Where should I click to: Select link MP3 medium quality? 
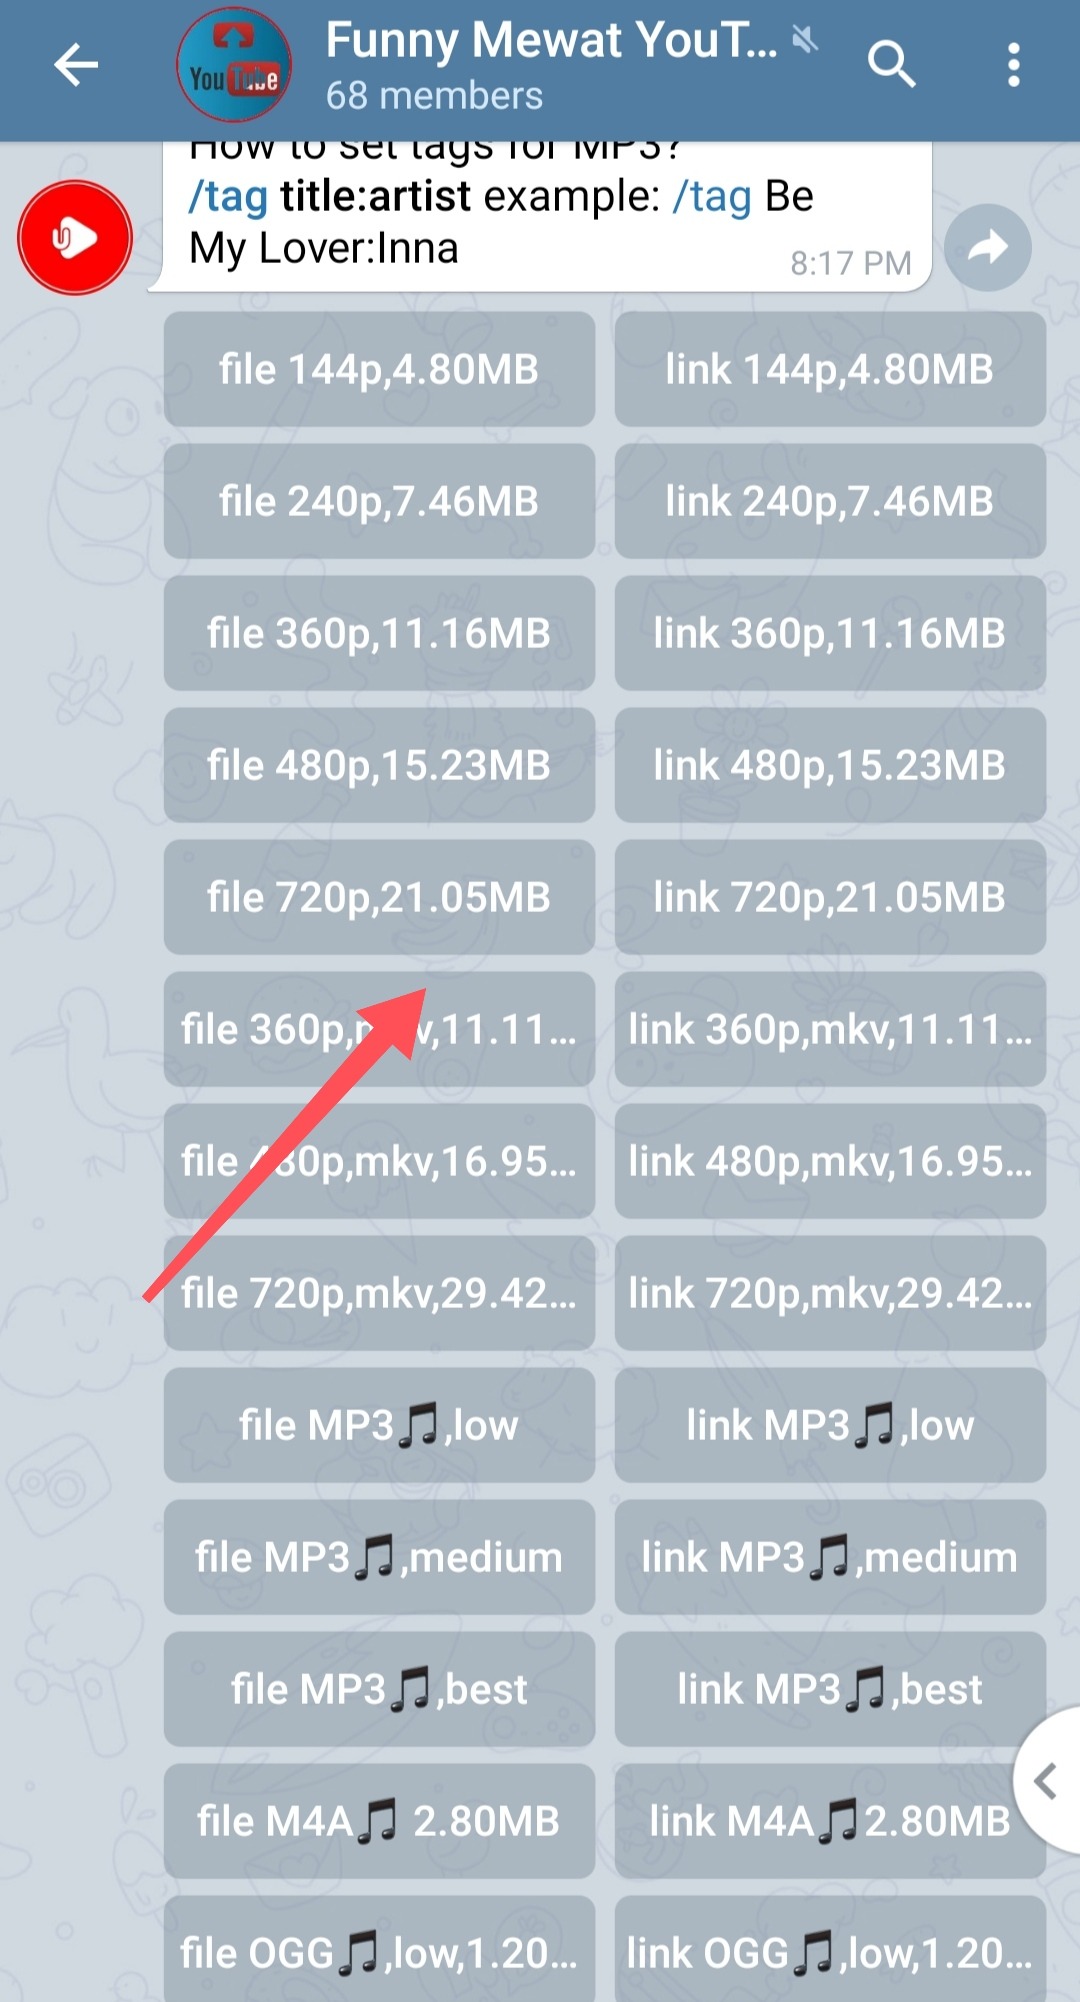830,1557
